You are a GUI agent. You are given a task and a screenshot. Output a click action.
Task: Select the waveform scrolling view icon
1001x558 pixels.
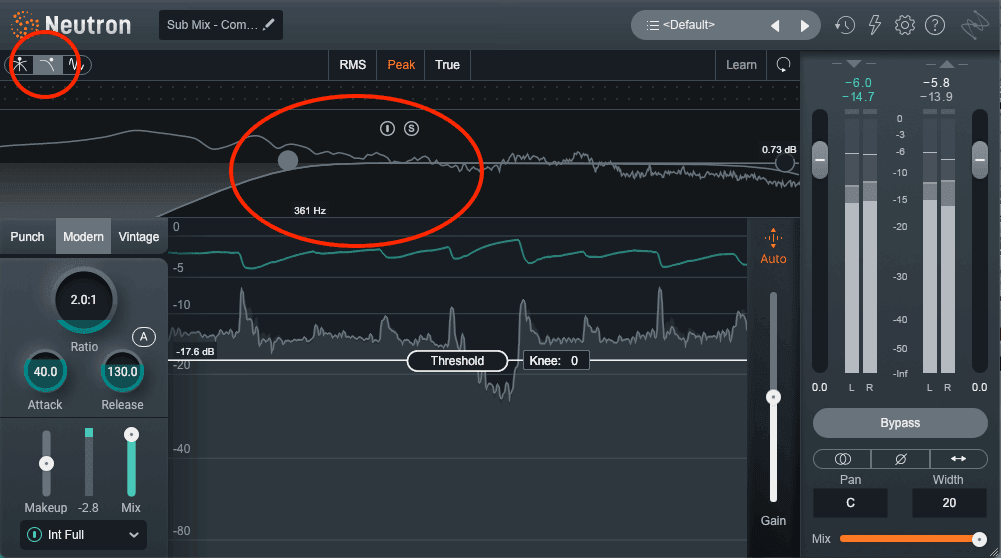point(76,64)
